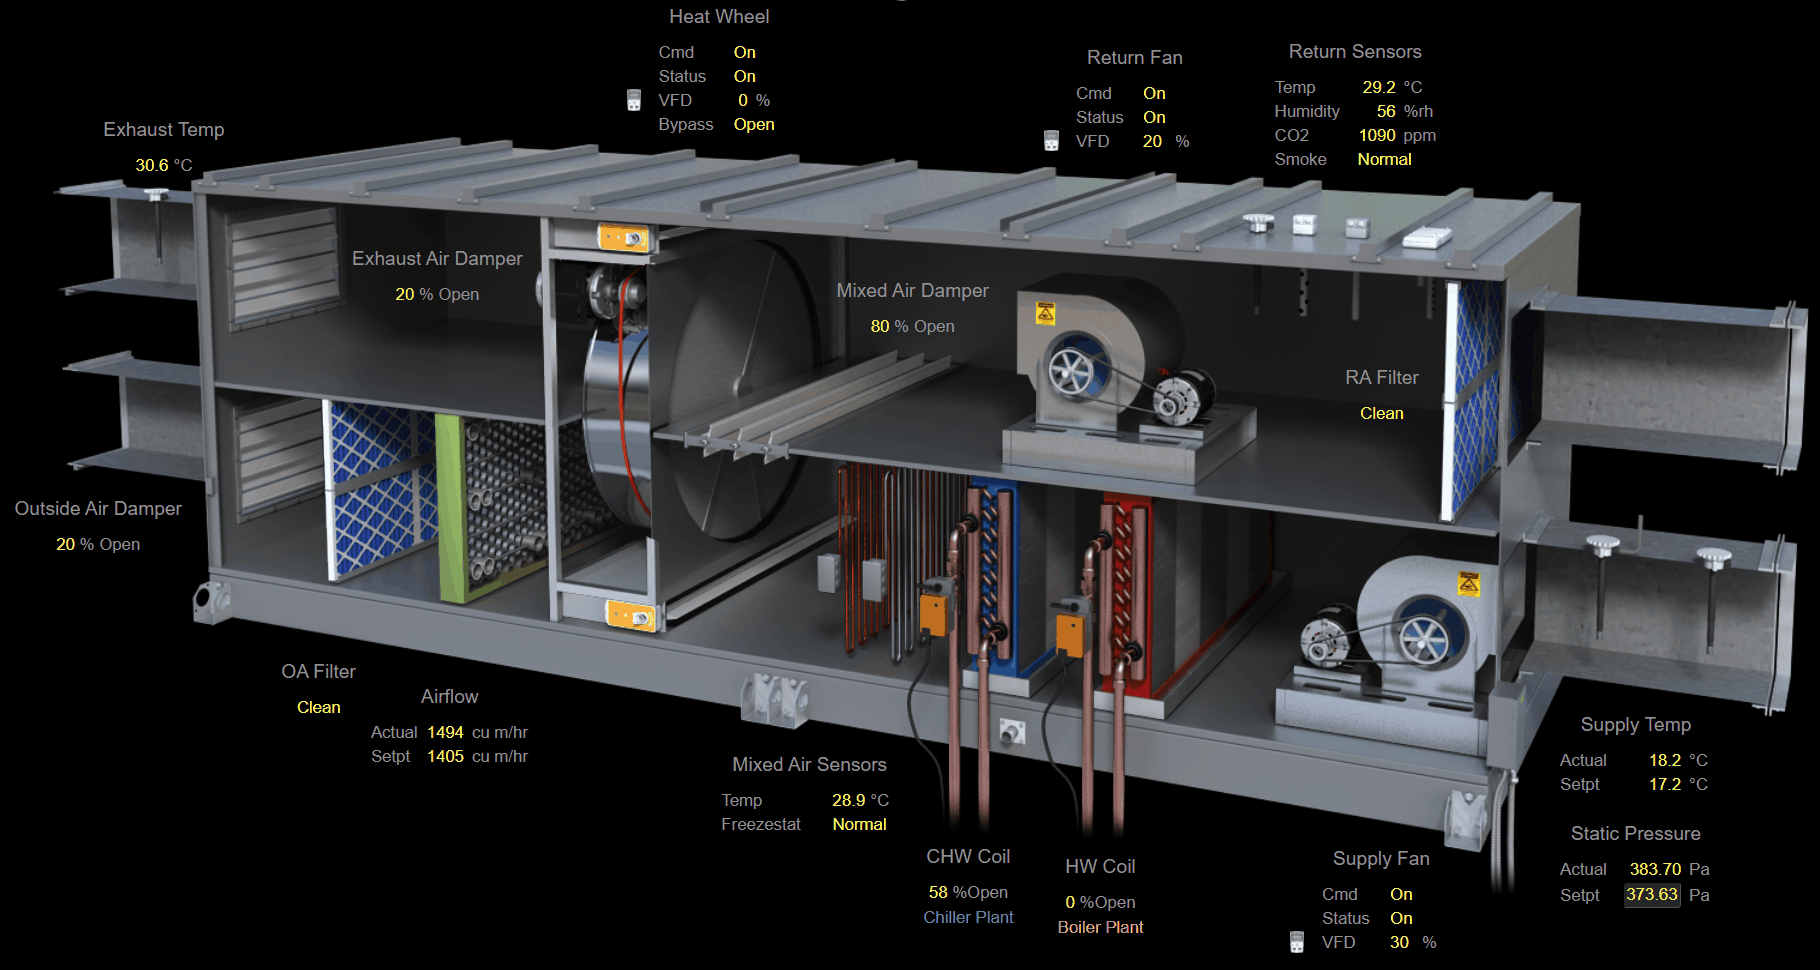Click the VFD drive icon beside Heat Wheel
Screen dimensions: 1820x970
(633, 100)
